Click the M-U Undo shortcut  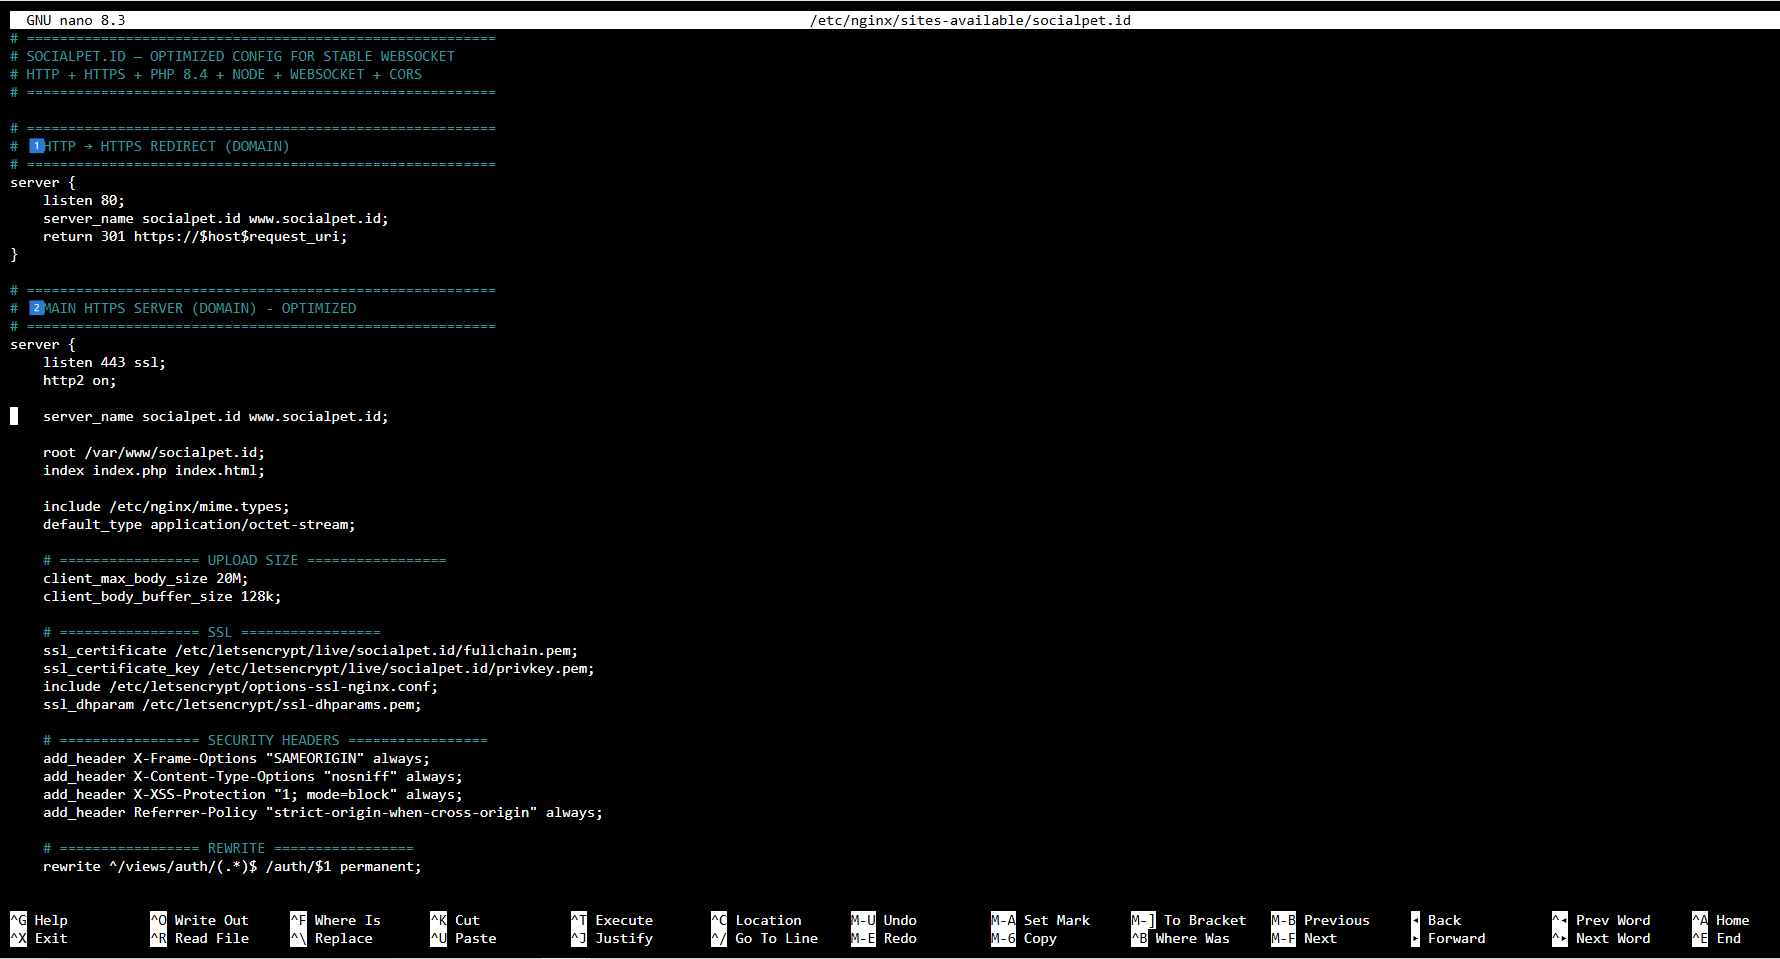pos(884,920)
